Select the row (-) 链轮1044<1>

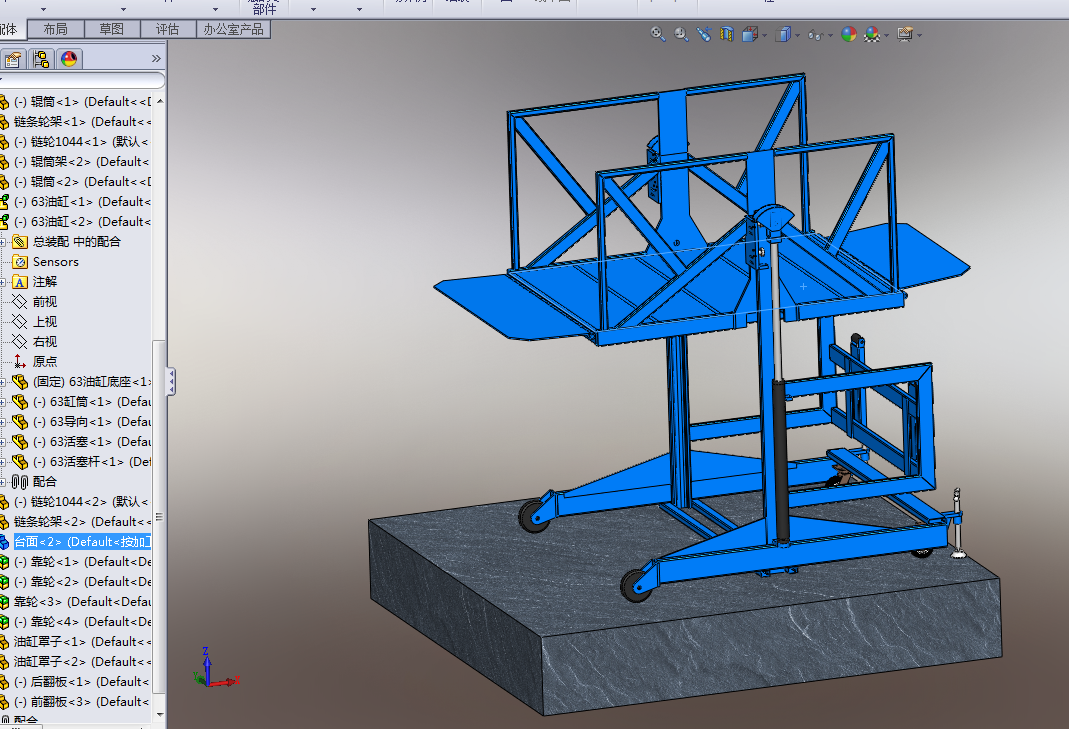click(75, 142)
